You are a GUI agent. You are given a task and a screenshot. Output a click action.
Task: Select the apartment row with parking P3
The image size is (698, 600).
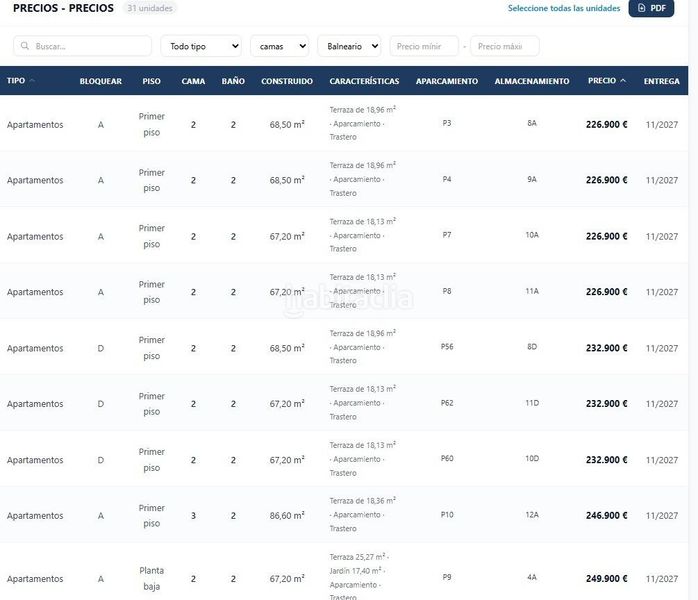[x=344, y=124]
